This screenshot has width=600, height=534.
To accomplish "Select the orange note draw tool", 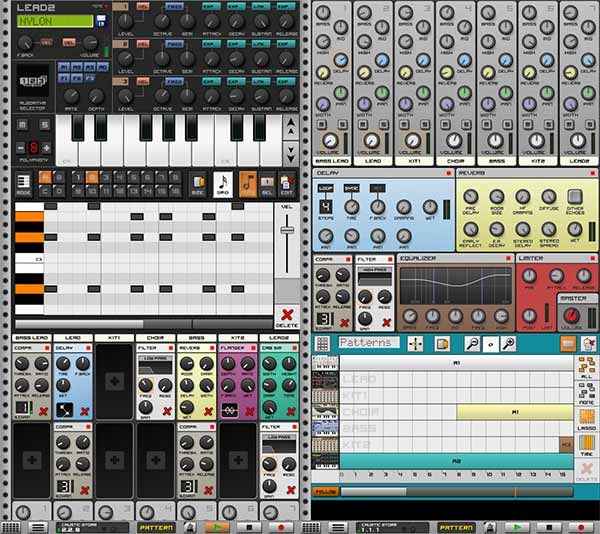I will tap(248, 184).
